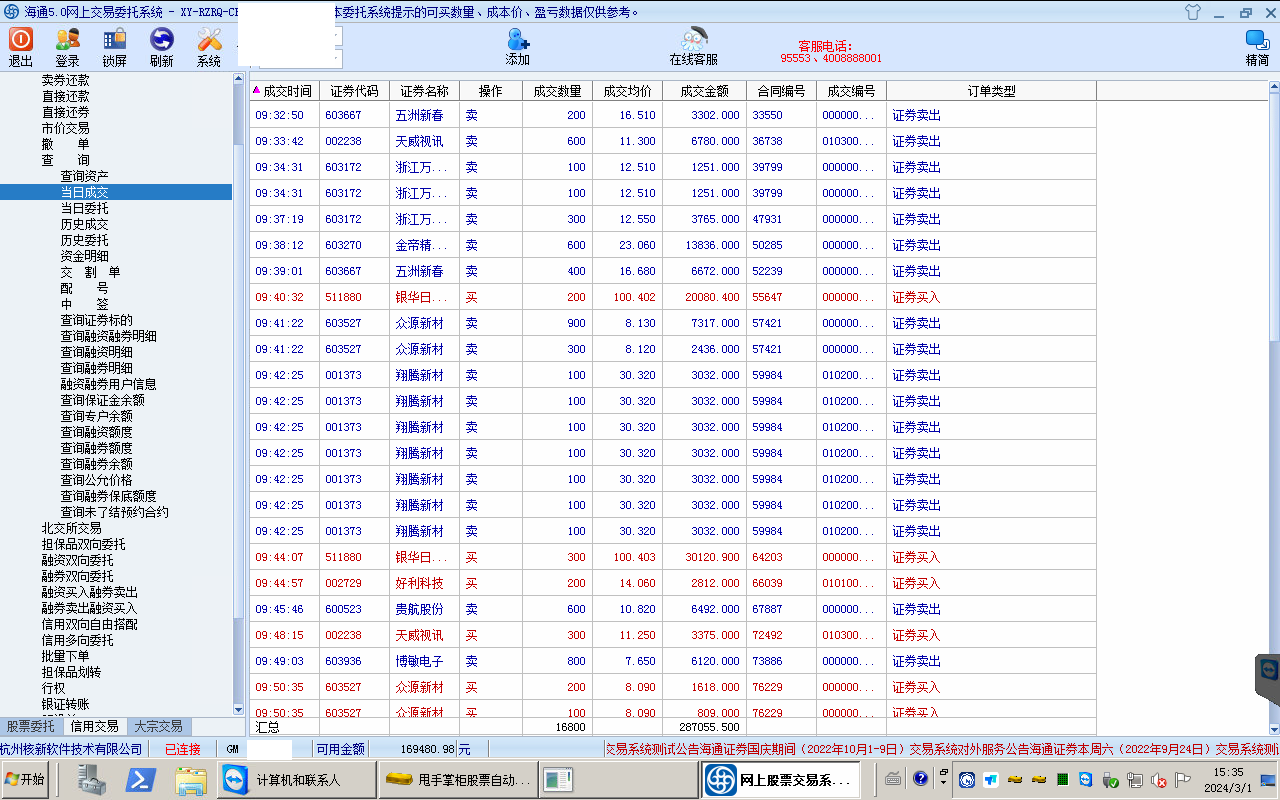The image size is (1280, 800).
Task: Sort by the 成交时间 column header
Action: point(286,91)
